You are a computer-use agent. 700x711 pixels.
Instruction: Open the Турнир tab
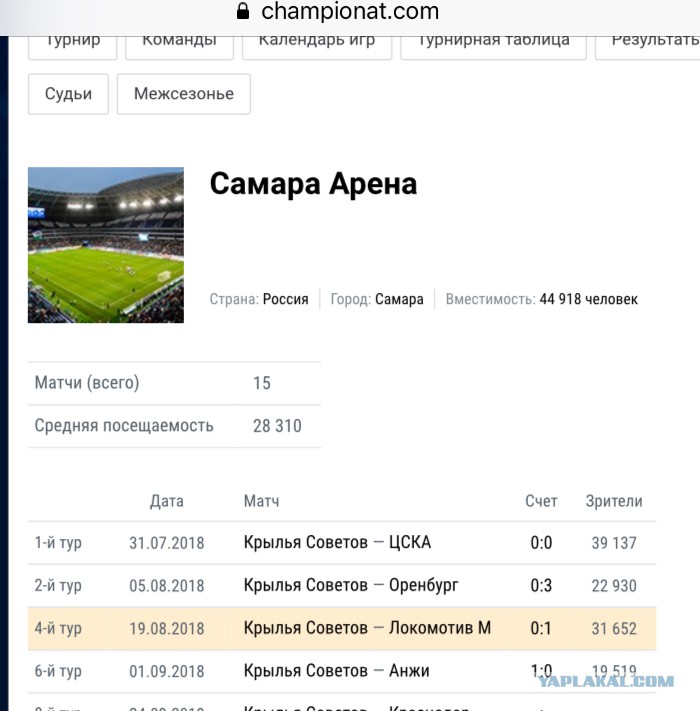(73, 47)
